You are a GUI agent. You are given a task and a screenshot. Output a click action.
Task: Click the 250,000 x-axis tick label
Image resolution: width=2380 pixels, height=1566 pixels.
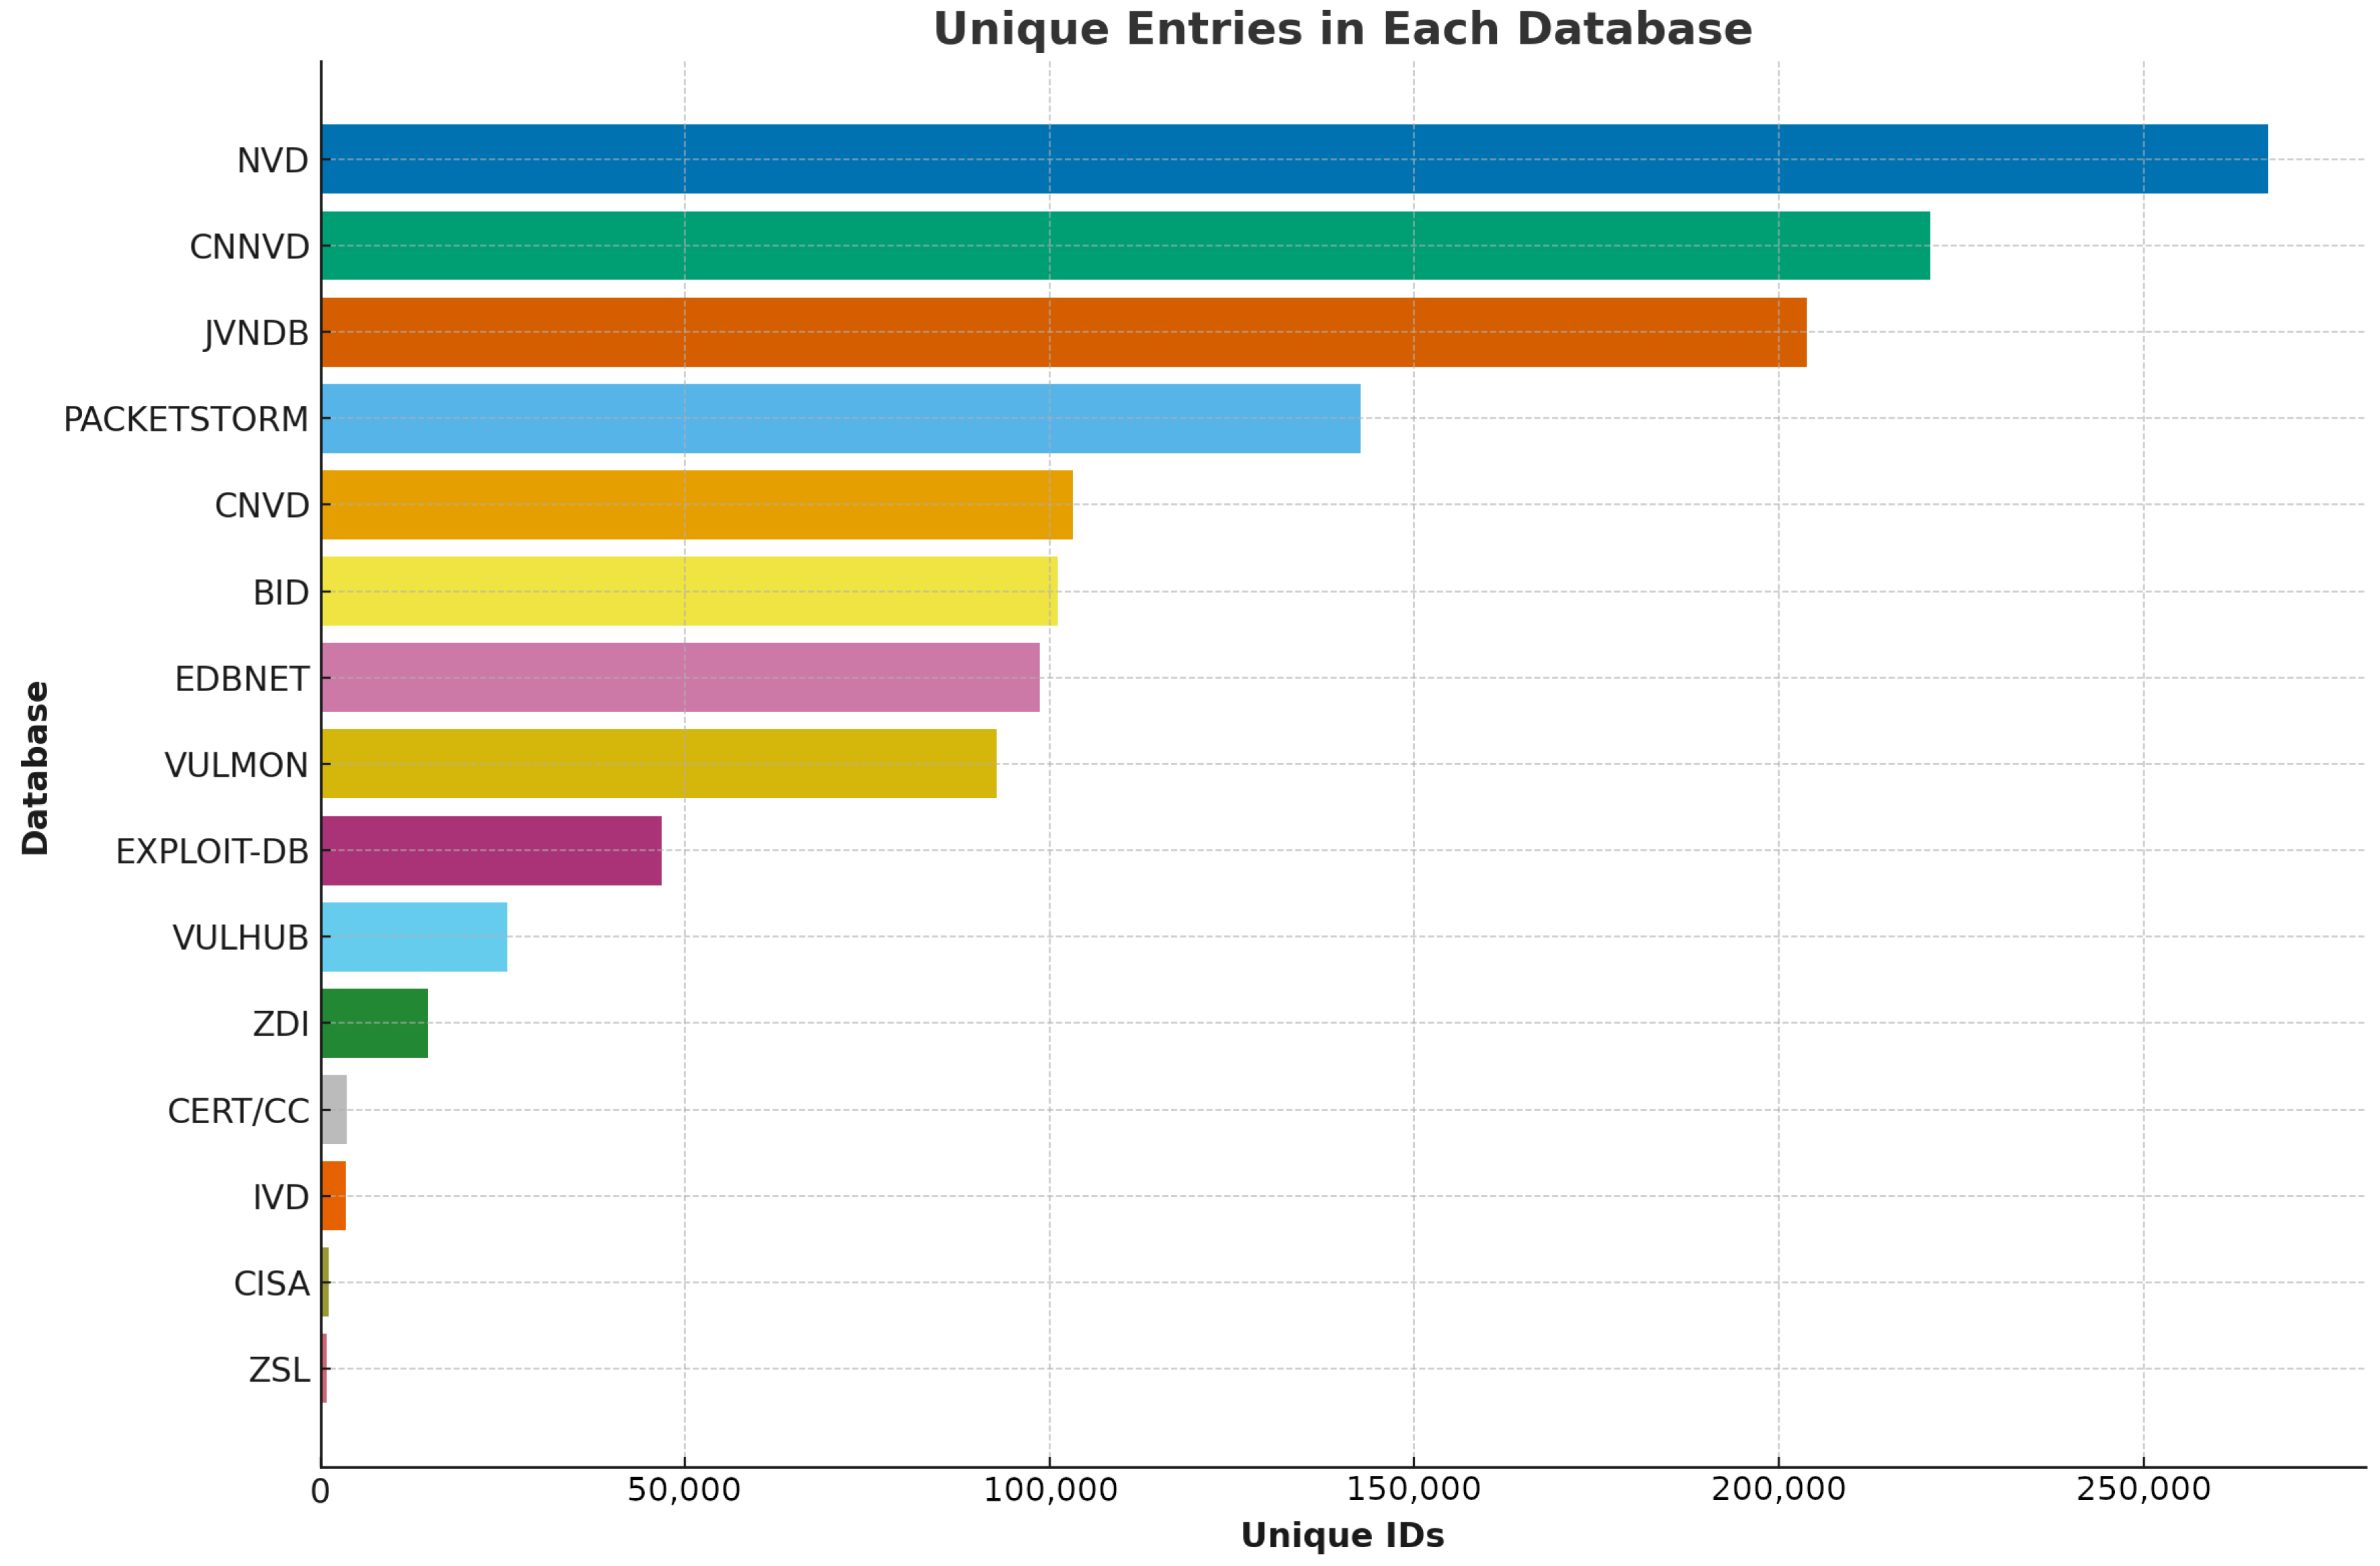2143,1490
